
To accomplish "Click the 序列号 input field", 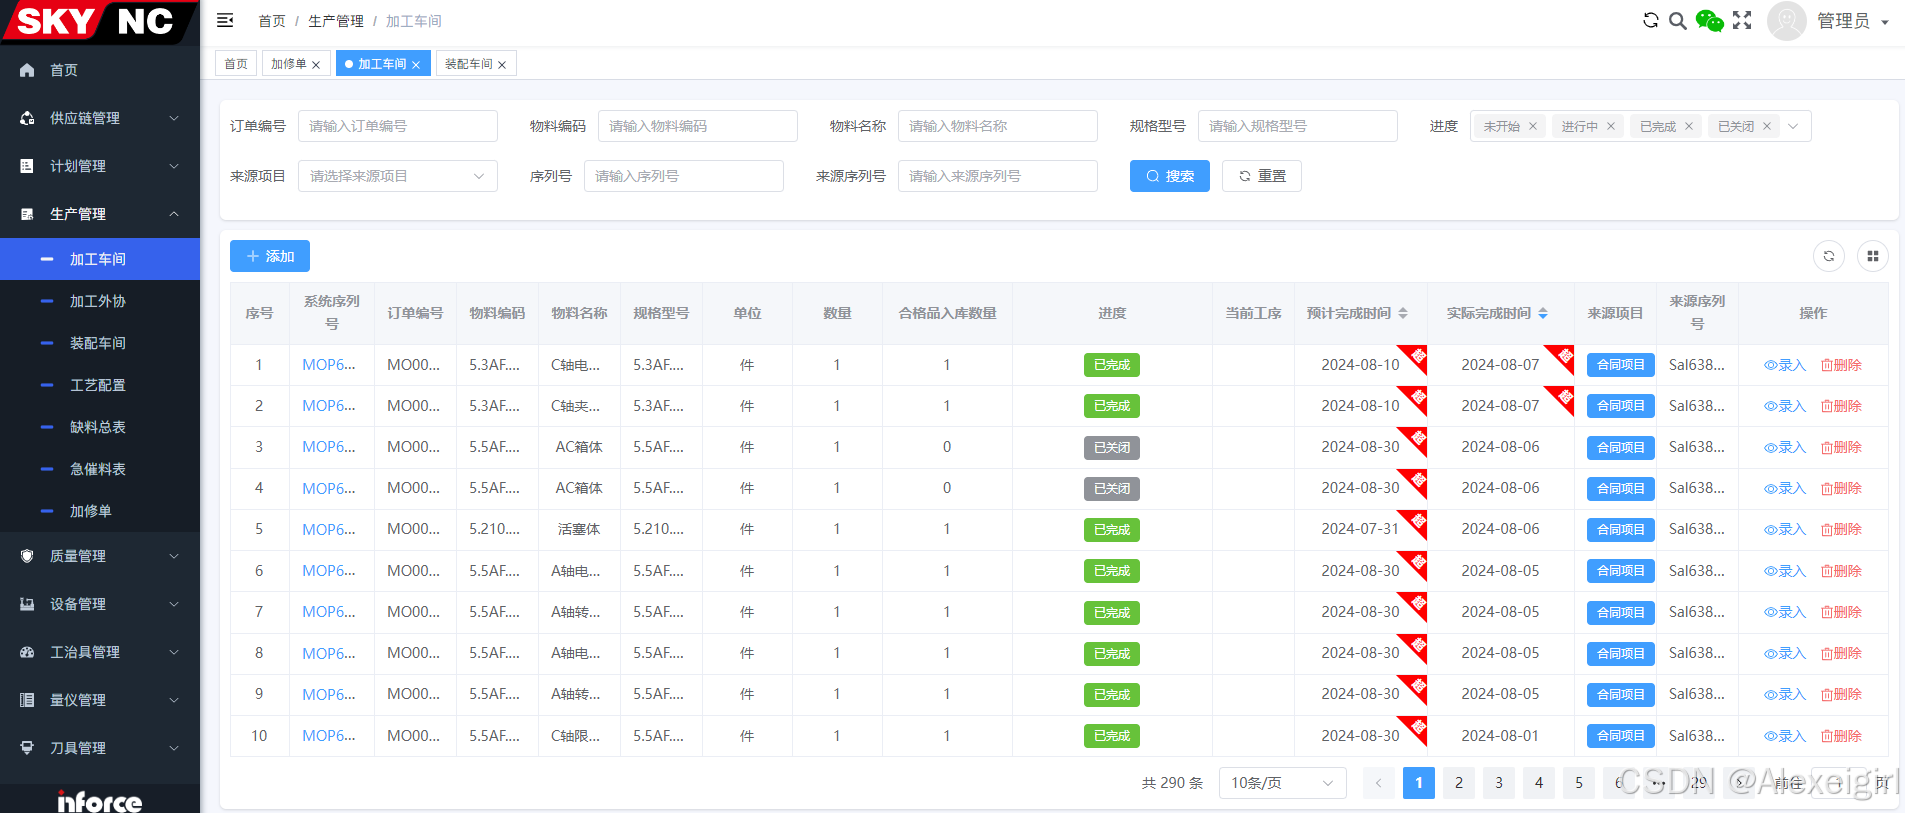I will tap(684, 176).
